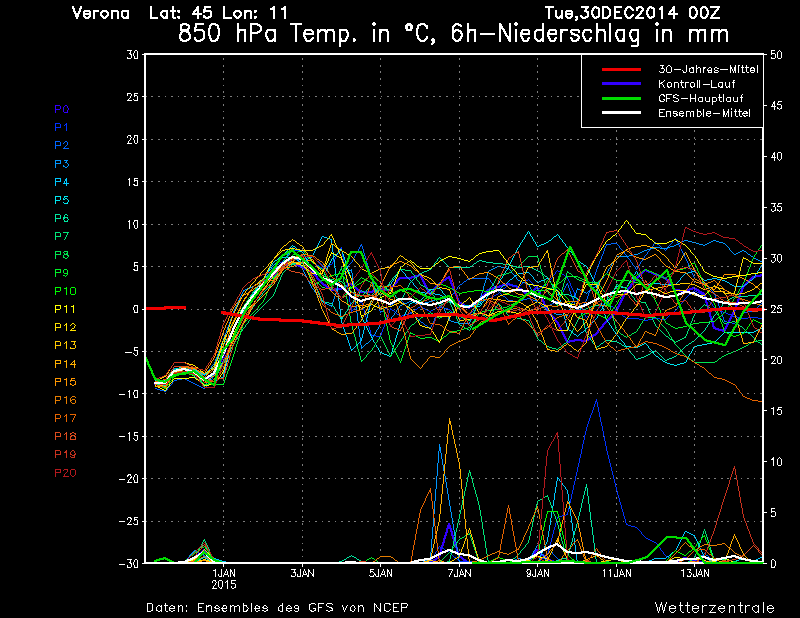800x618 pixels.
Task: Click the "2015" year label under the date axis
Action: (x=224, y=585)
